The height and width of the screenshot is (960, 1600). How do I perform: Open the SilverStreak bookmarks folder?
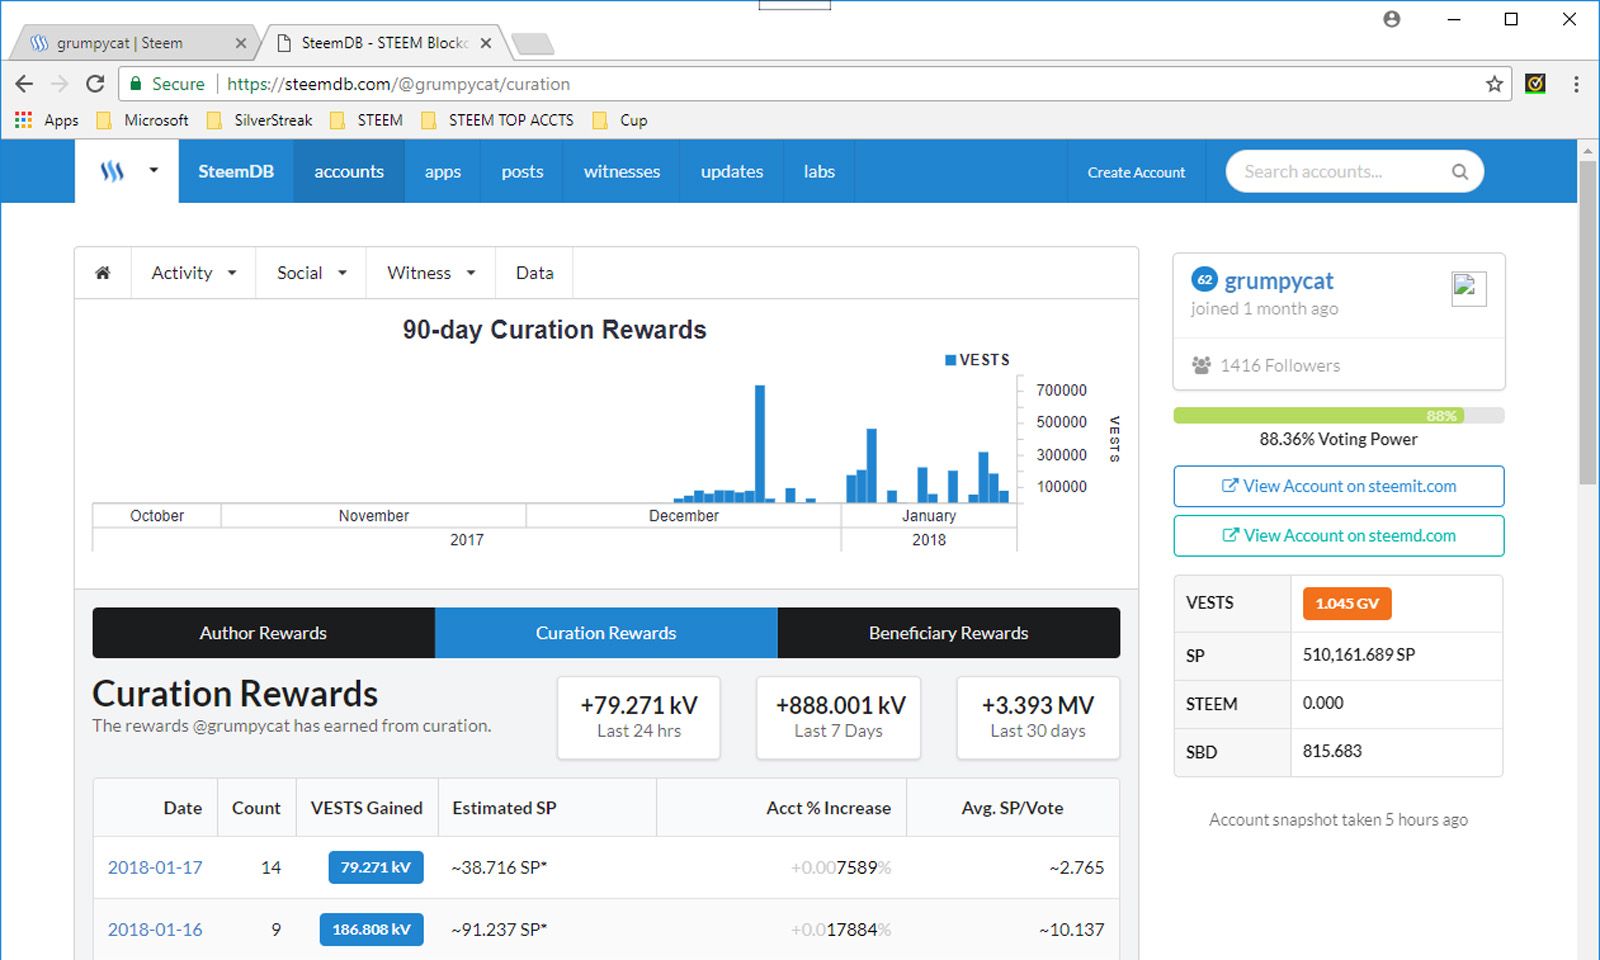259,120
